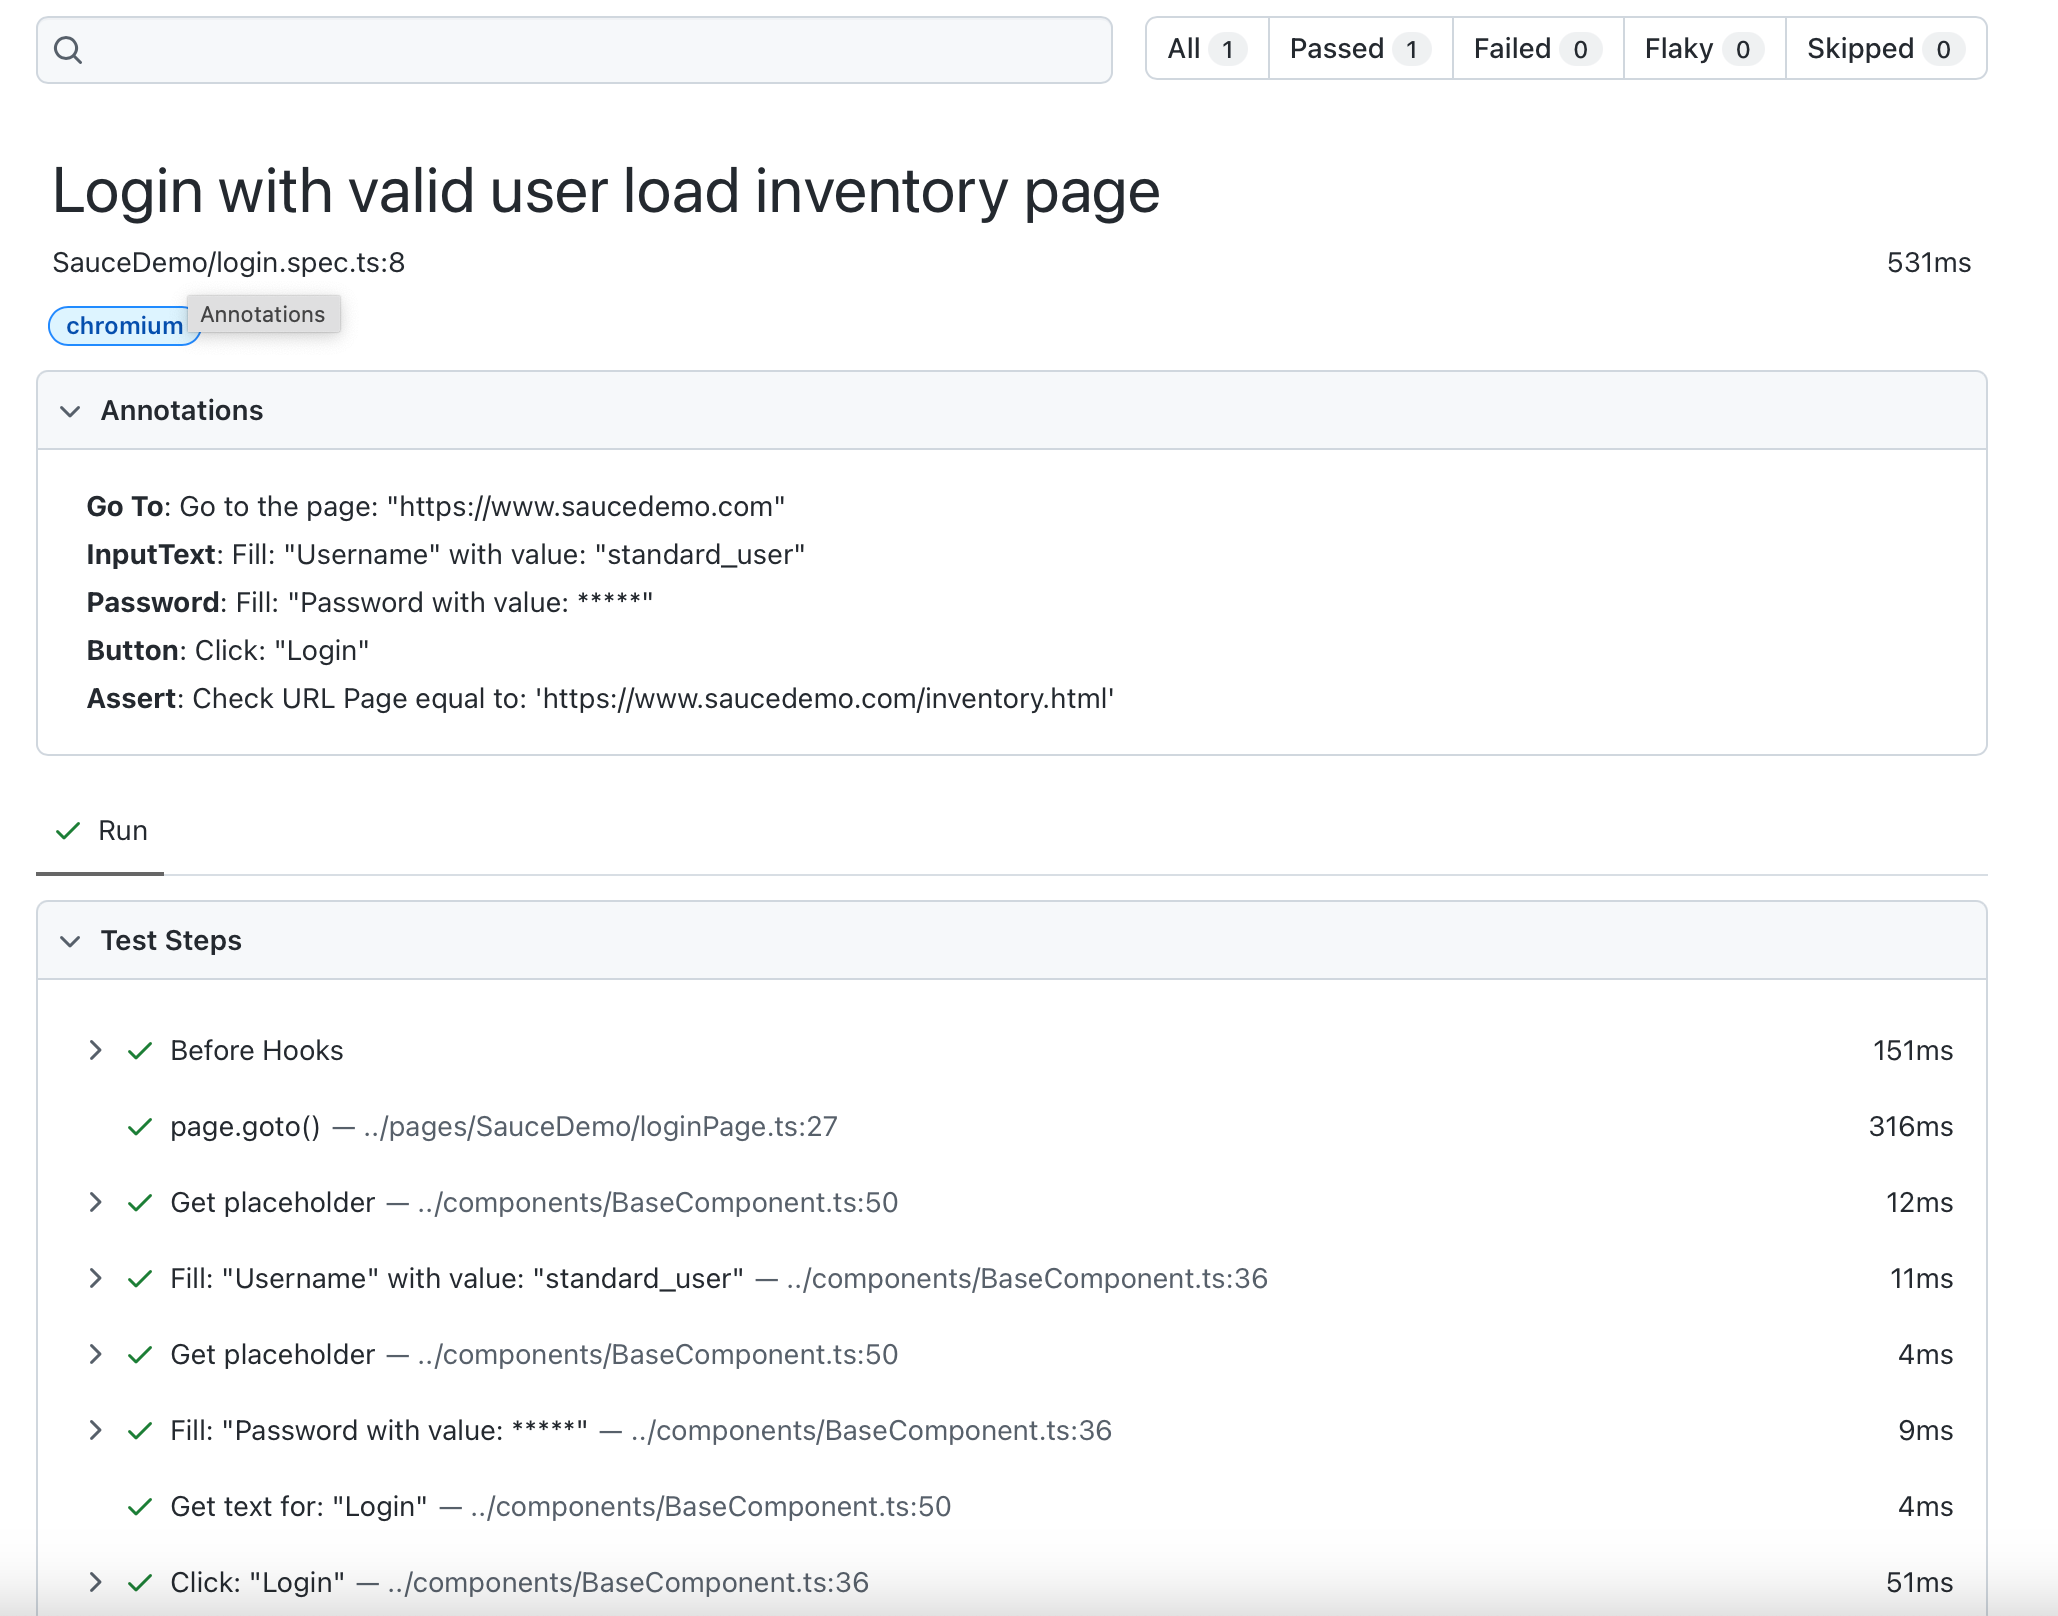Collapse the Annotations section
Screen dimensions: 2058x1616
coord(70,411)
